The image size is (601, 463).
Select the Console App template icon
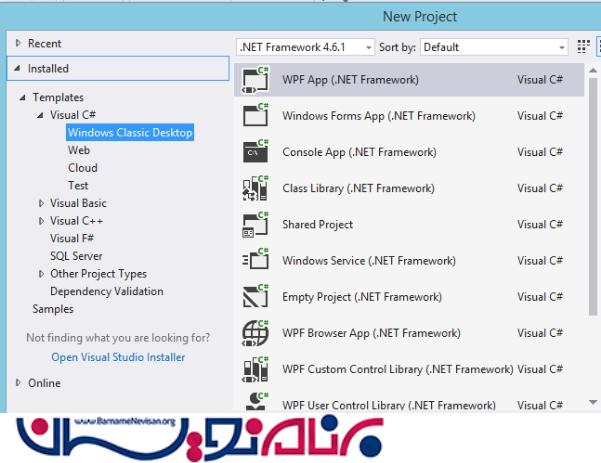pyautogui.click(x=256, y=152)
